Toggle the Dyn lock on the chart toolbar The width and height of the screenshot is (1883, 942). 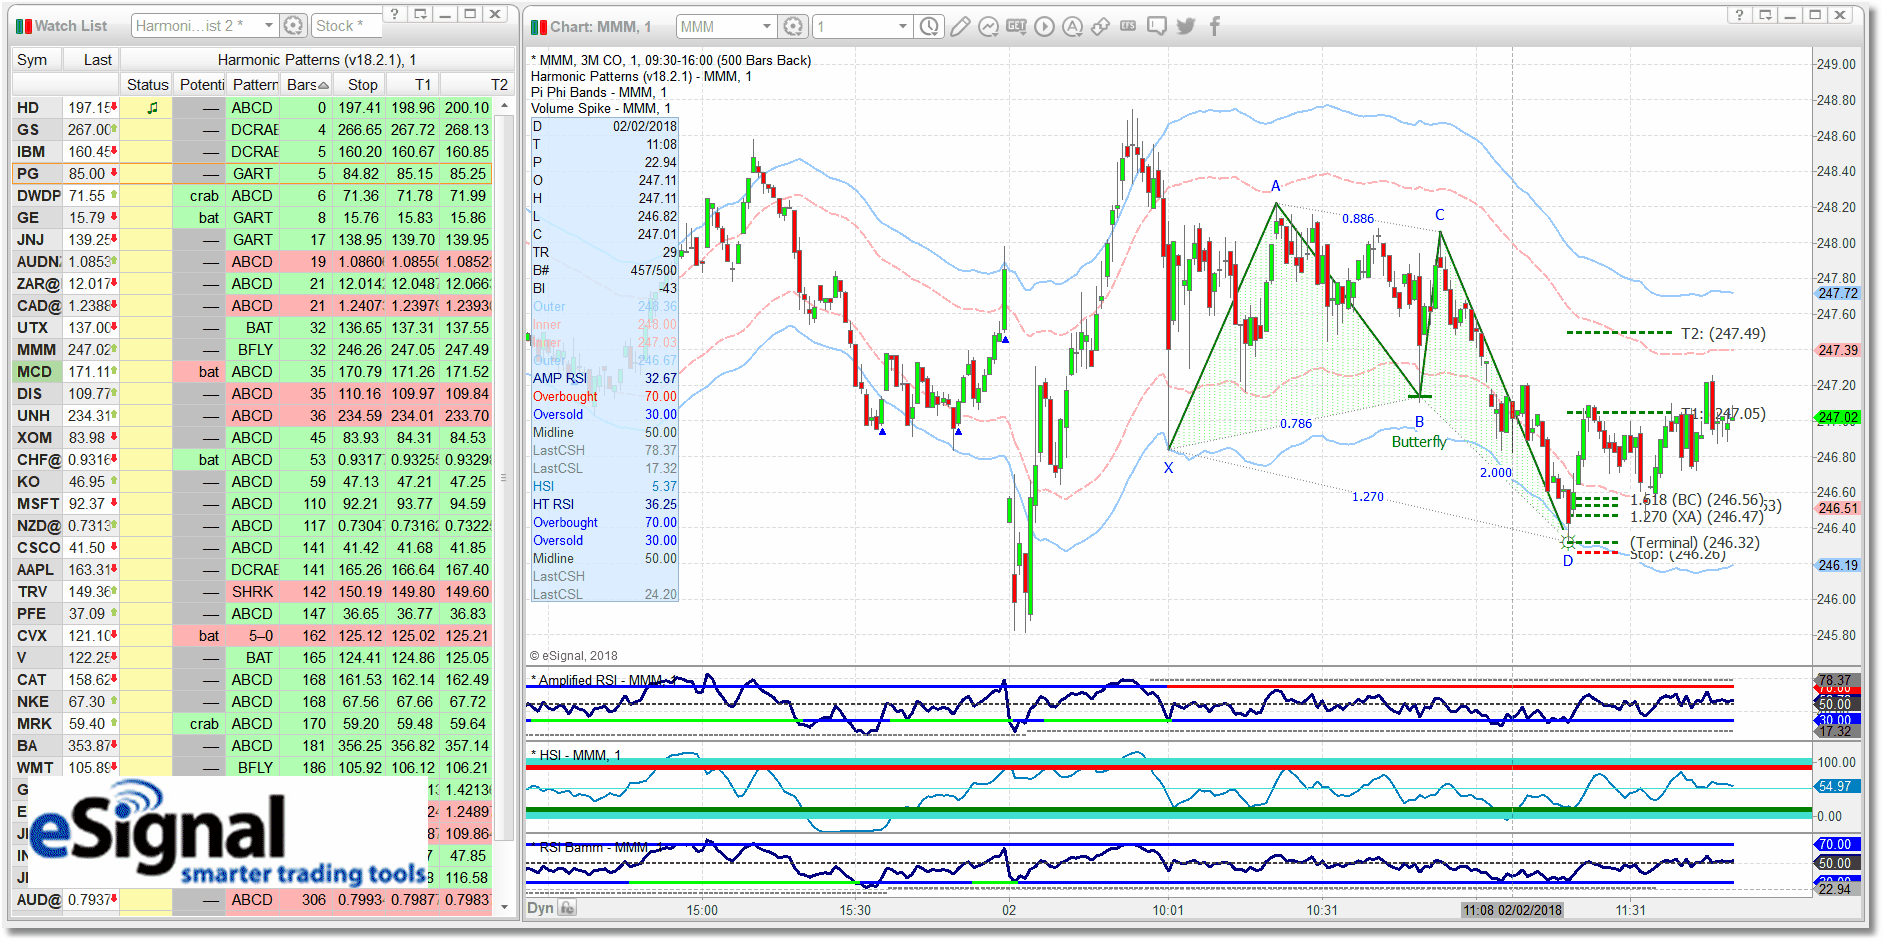[565, 908]
